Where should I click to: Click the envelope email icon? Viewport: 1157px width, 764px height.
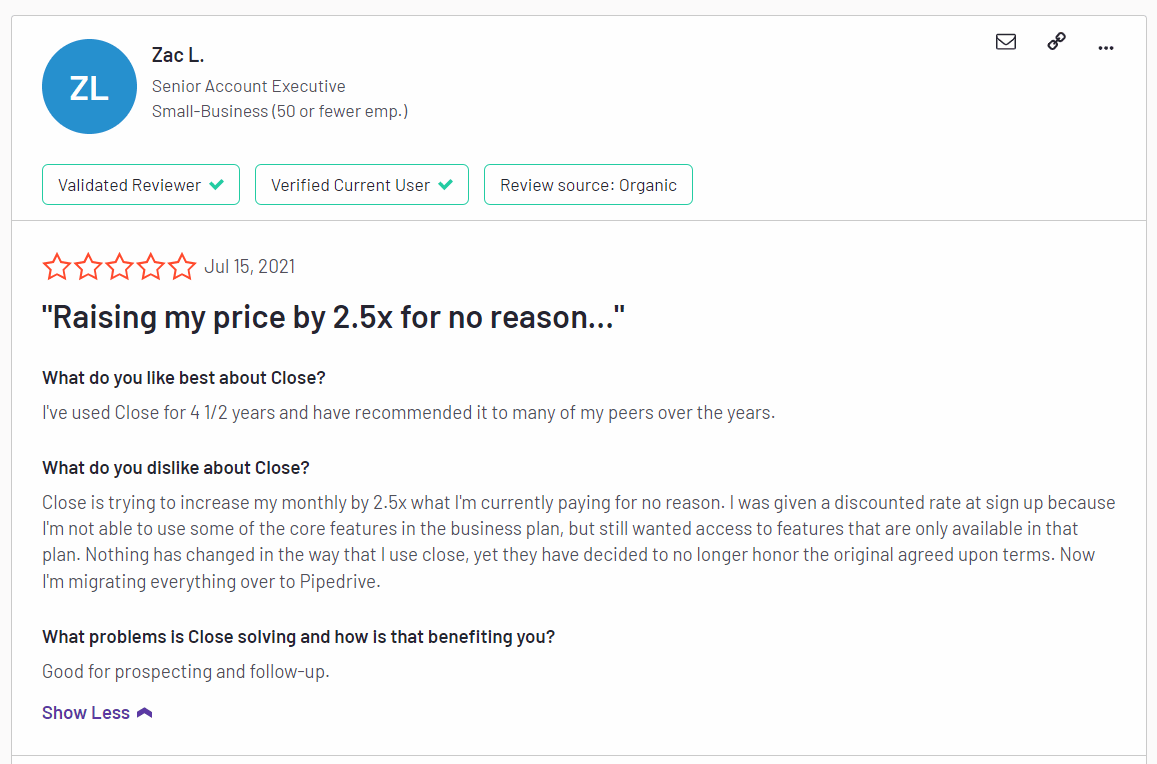tap(1006, 42)
